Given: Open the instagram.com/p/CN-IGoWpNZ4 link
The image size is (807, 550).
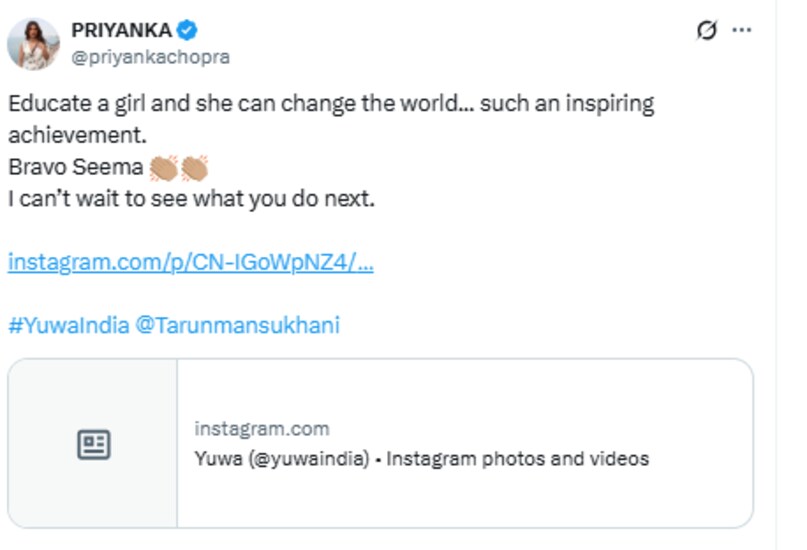Looking at the screenshot, I should click(x=190, y=263).
